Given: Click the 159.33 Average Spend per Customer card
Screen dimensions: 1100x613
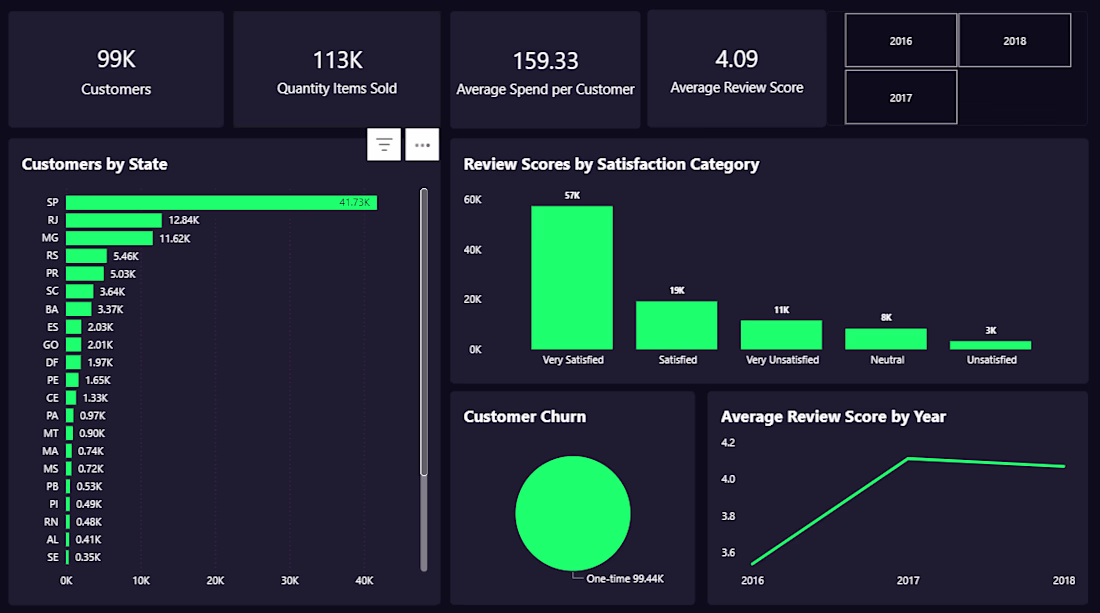Looking at the screenshot, I should click(545, 70).
